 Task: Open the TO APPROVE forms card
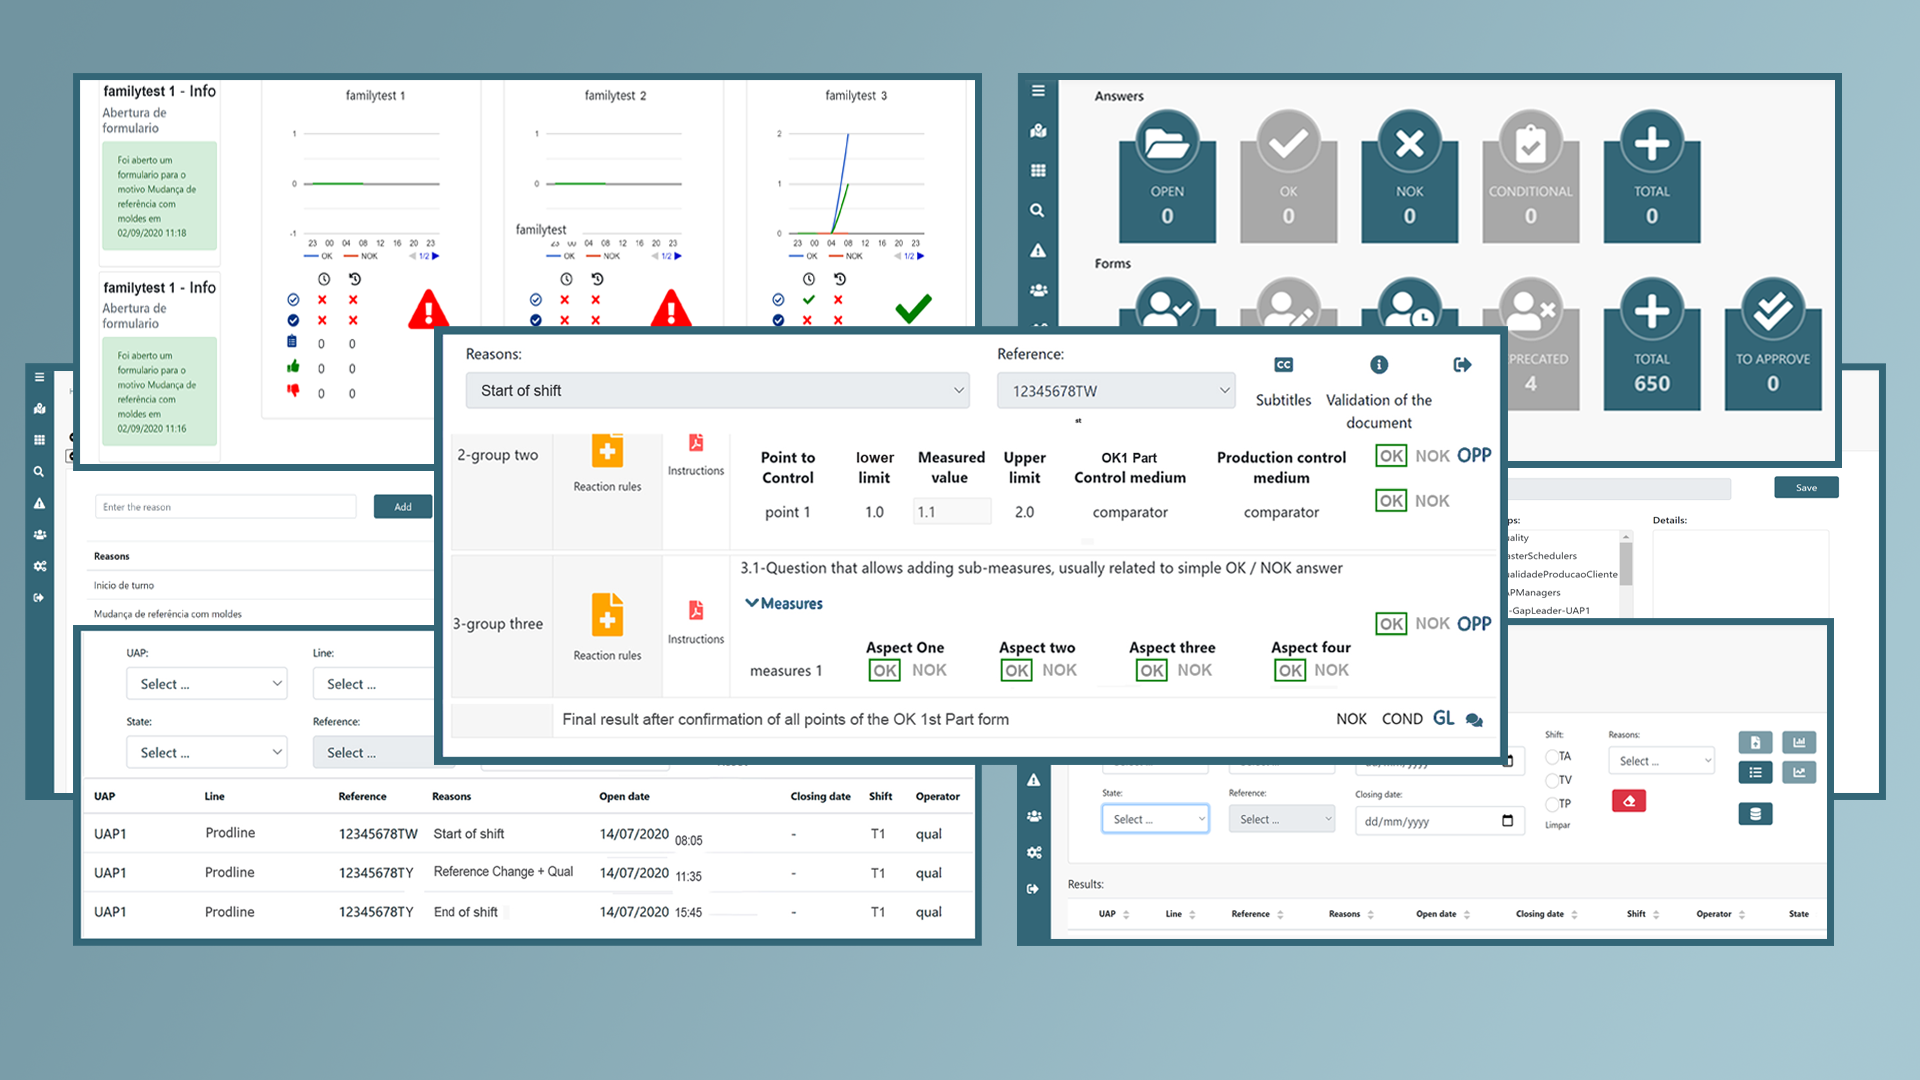(1773, 345)
